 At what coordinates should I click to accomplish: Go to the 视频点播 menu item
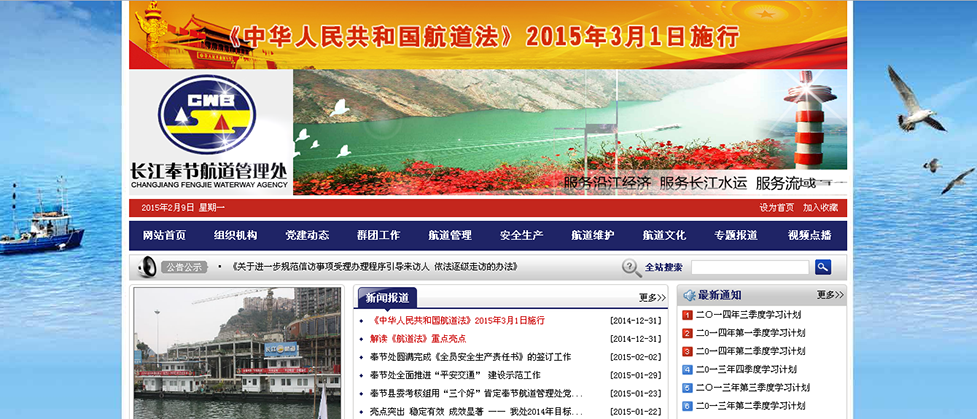pos(808,235)
